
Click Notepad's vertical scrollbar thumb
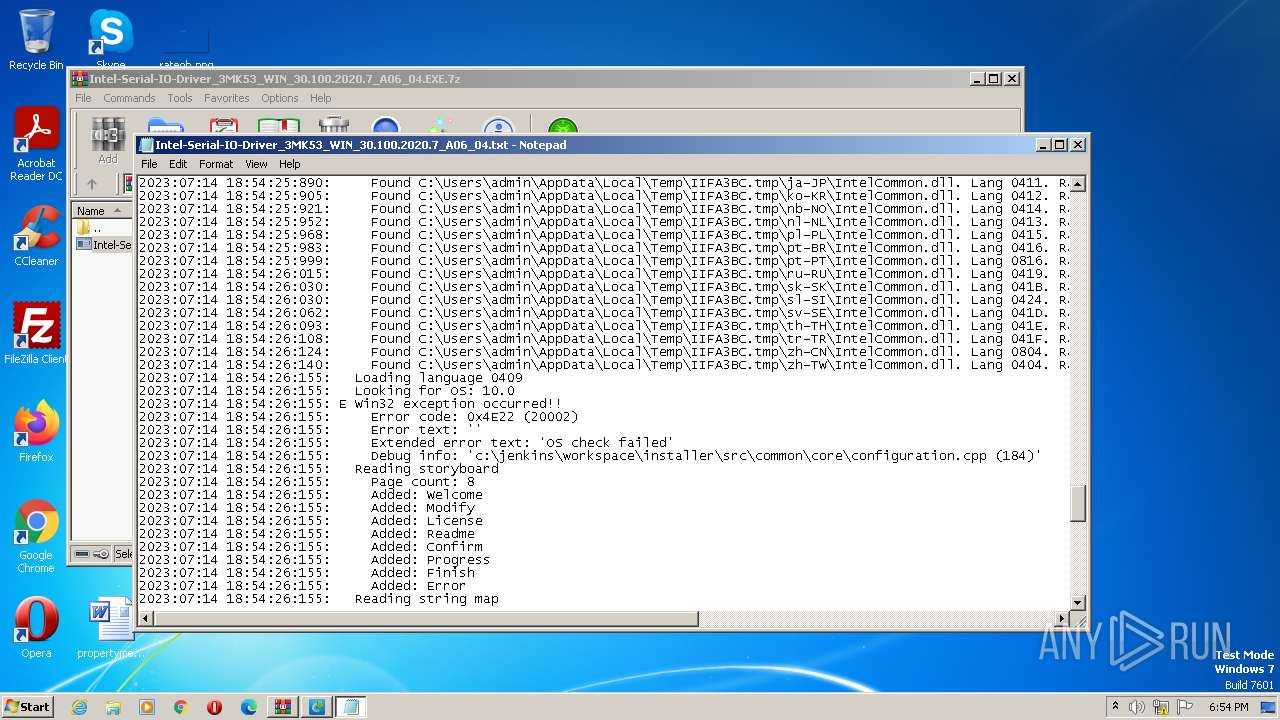pyautogui.click(x=1077, y=504)
